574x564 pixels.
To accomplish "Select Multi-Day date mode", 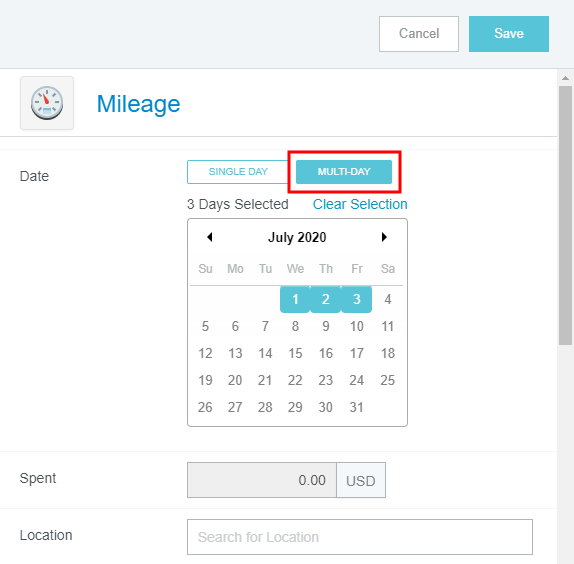I will (344, 172).
